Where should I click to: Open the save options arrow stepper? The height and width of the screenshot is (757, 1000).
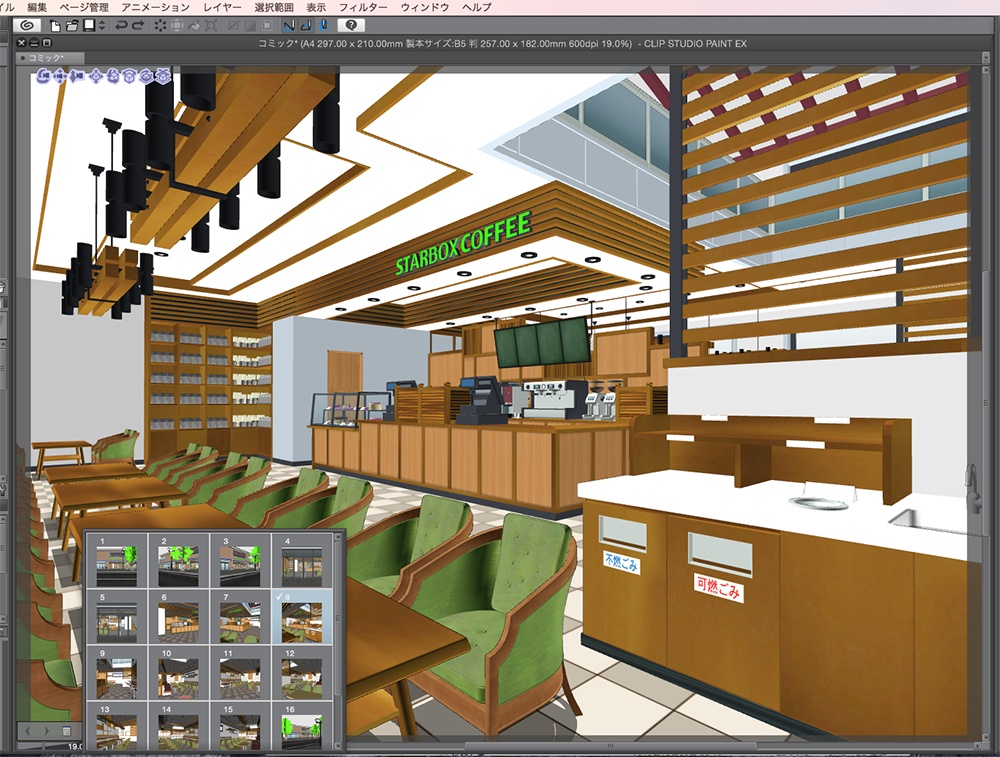click(101, 26)
